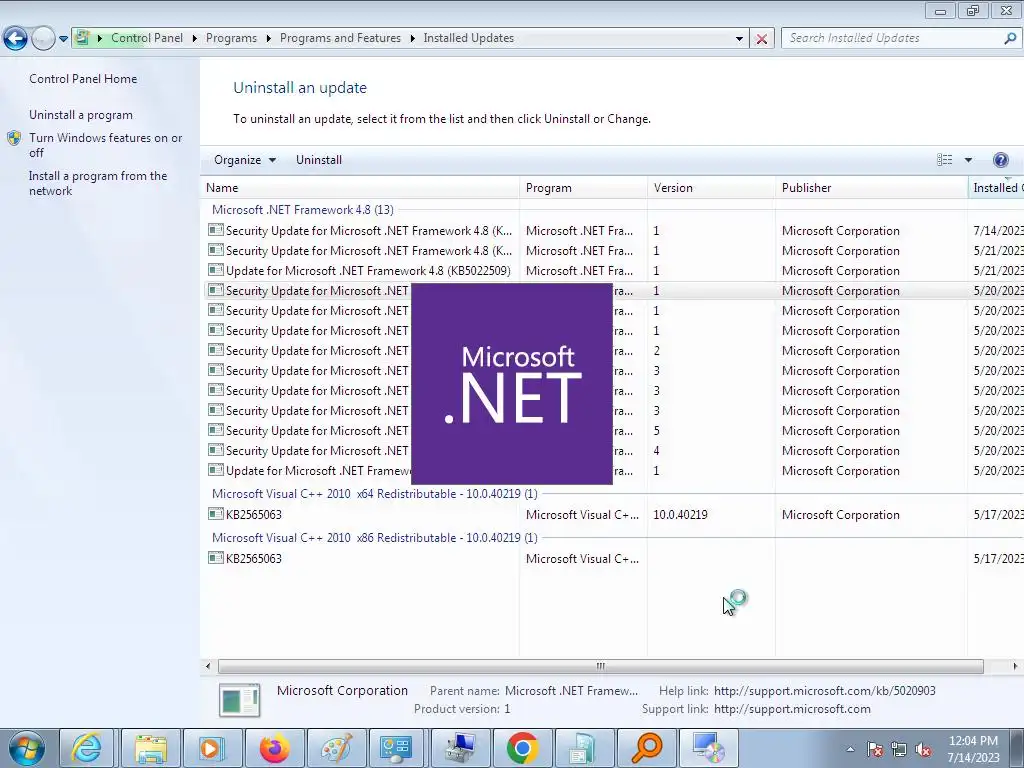Open the Windows Start orb
1024x768 pixels.
tap(27, 748)
